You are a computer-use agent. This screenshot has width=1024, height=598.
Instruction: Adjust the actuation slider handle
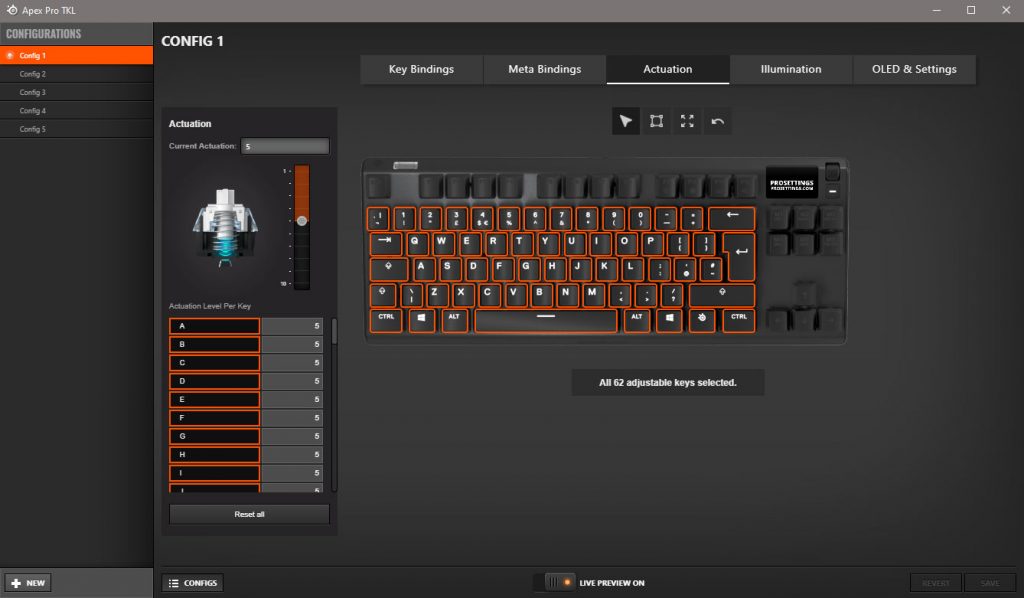click(302, 221)
